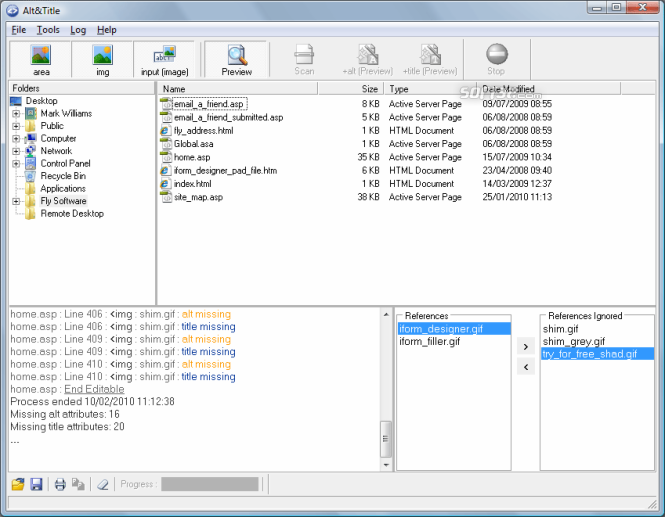Click the print log icon
Viewport: 665px width, 517px height.
60,484
